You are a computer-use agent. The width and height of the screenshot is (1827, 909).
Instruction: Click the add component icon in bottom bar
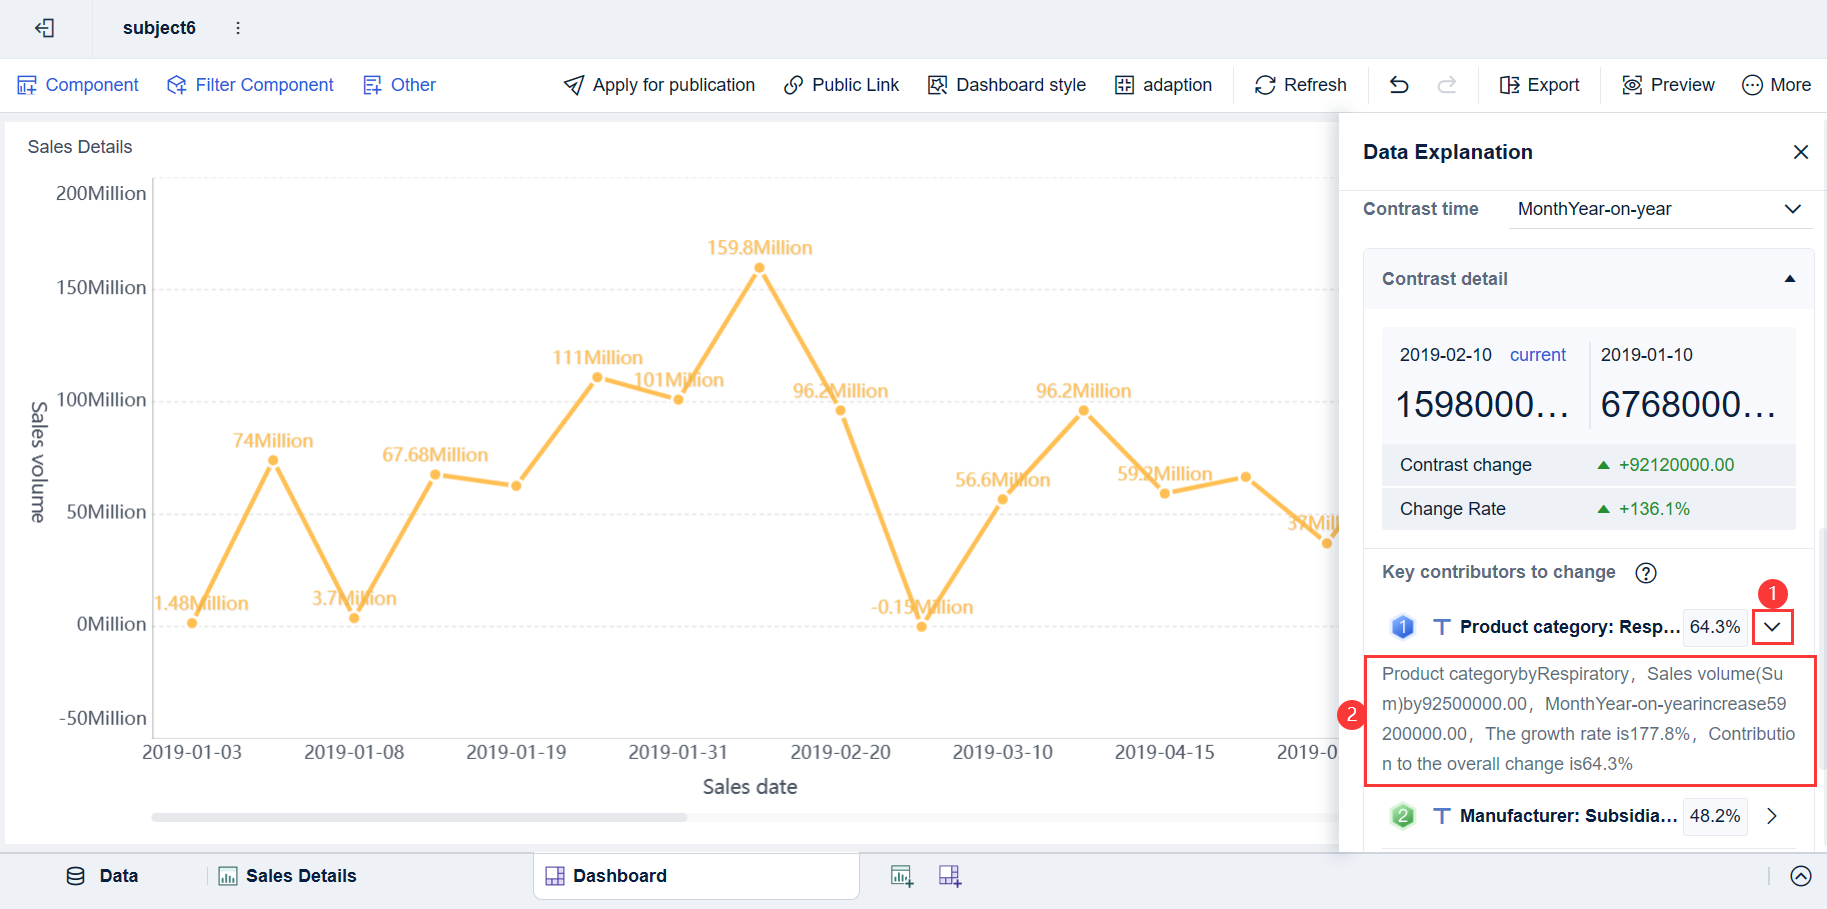click(902, 876)
